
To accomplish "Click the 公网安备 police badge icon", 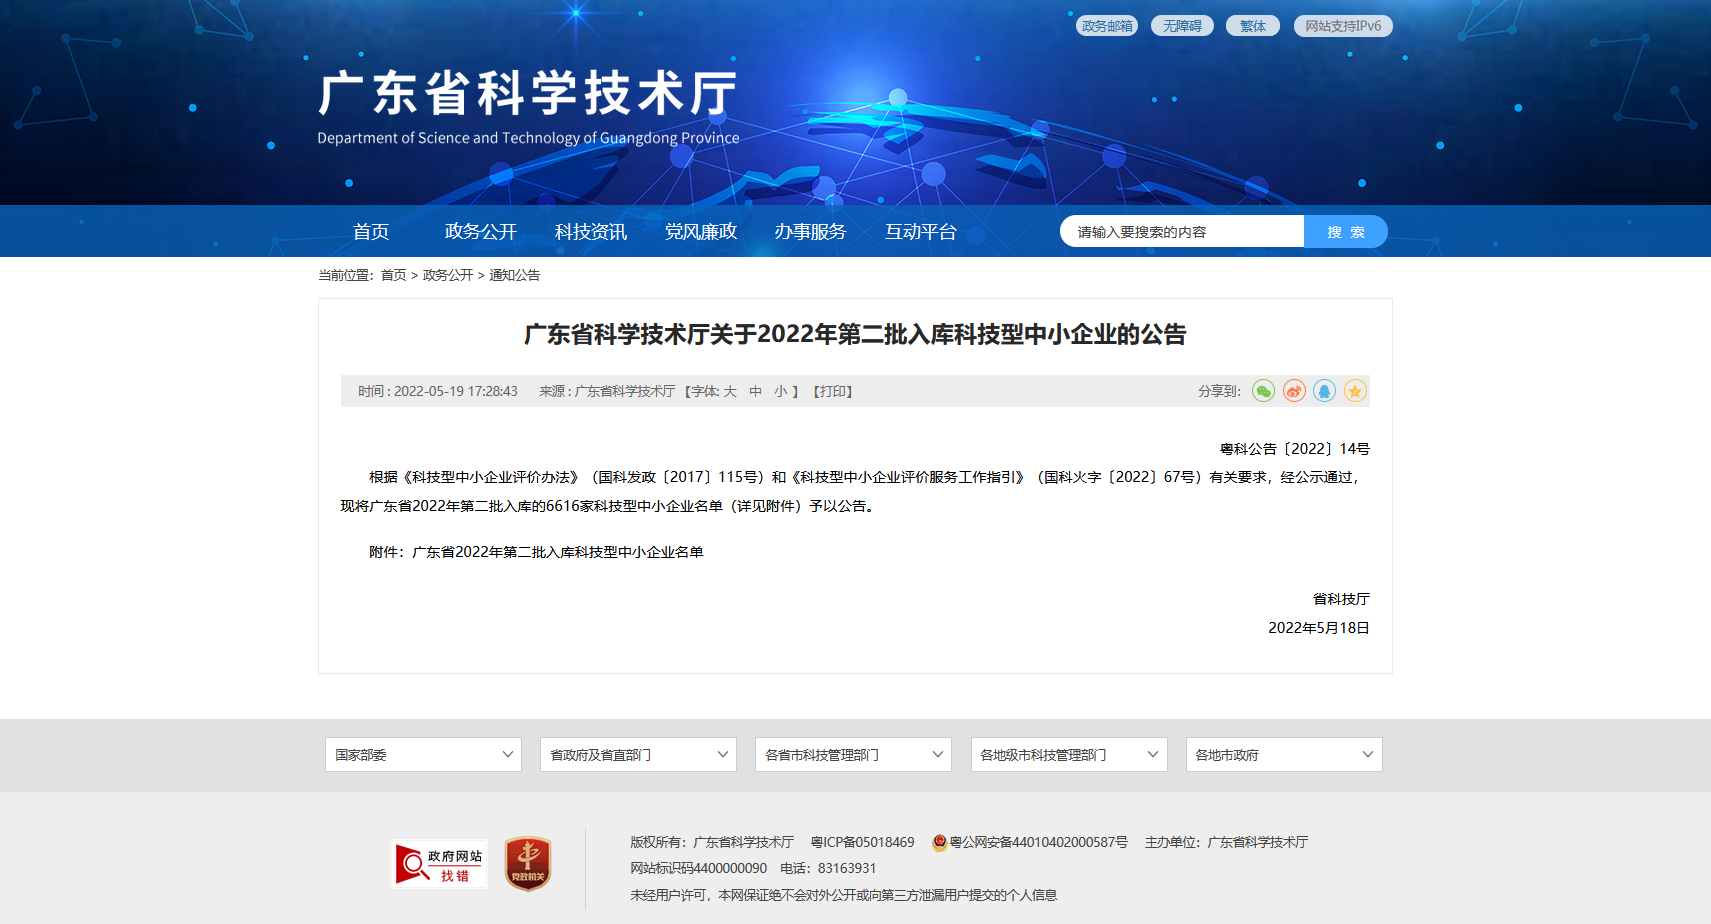I will tap(938, 842).
